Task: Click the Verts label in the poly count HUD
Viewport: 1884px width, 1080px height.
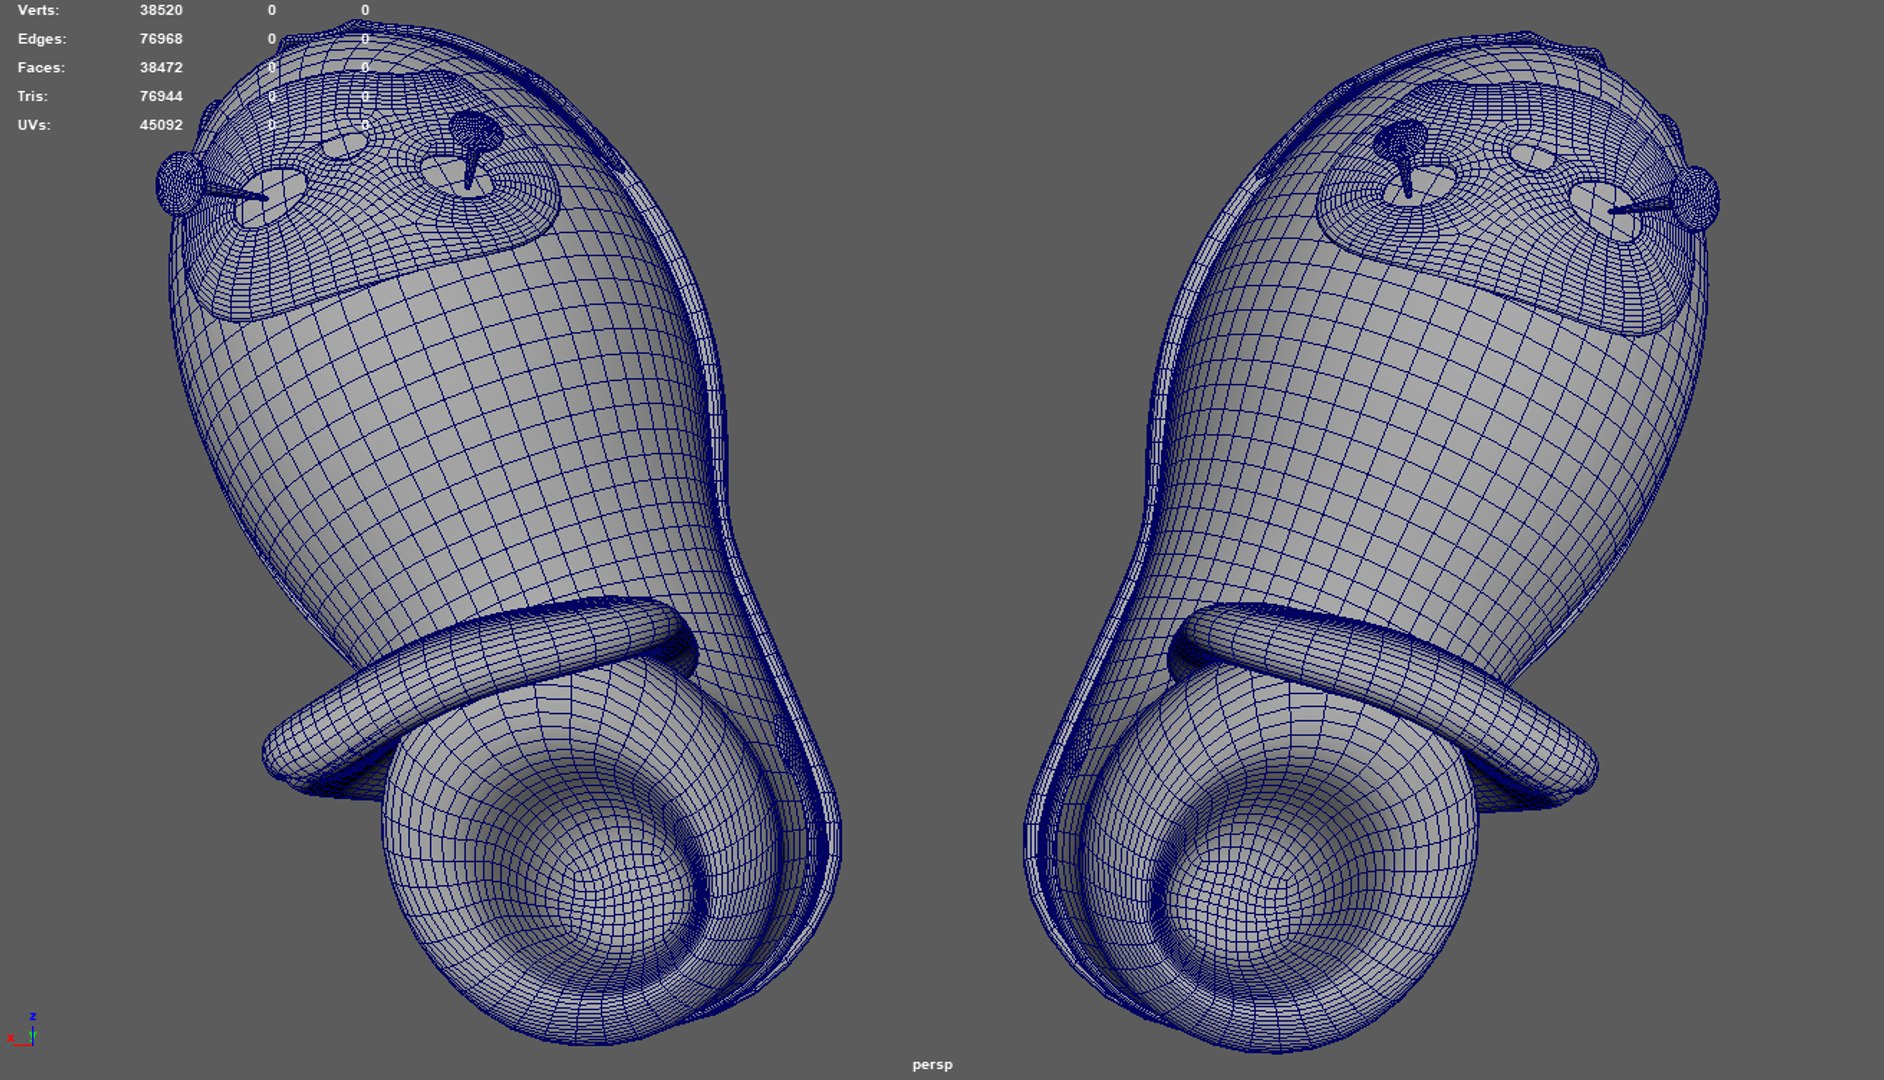Action: click(38, 10)
